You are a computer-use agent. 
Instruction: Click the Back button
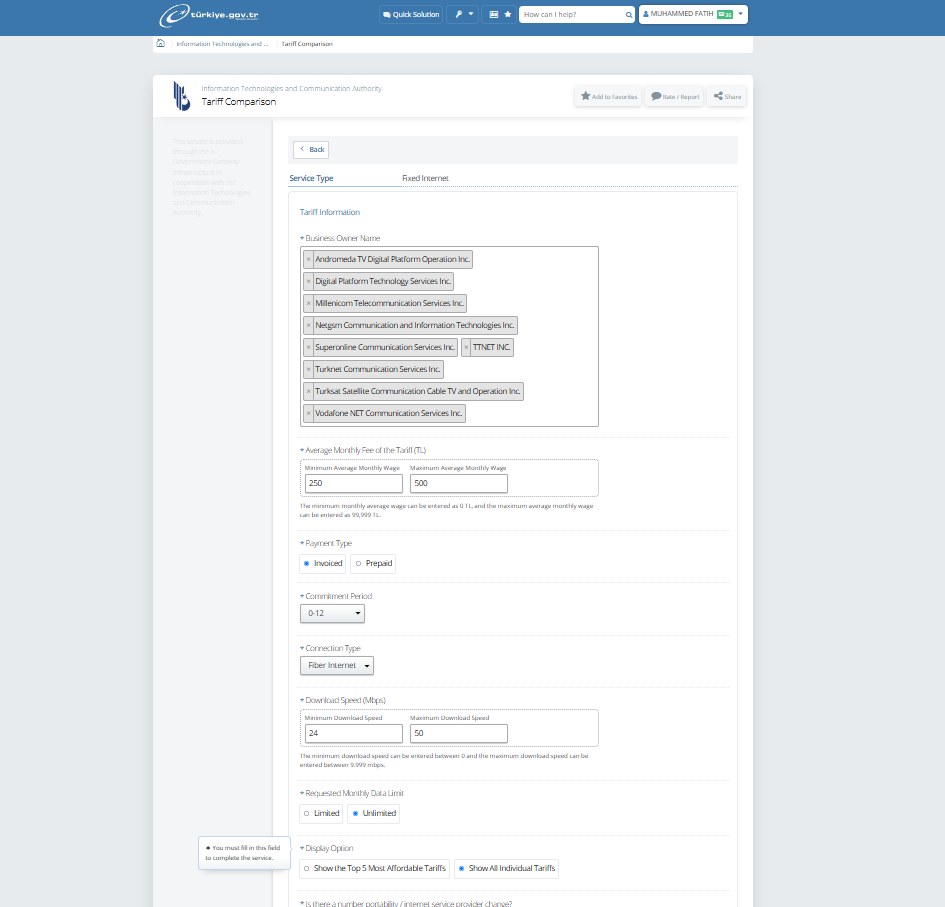pos(311,149)
